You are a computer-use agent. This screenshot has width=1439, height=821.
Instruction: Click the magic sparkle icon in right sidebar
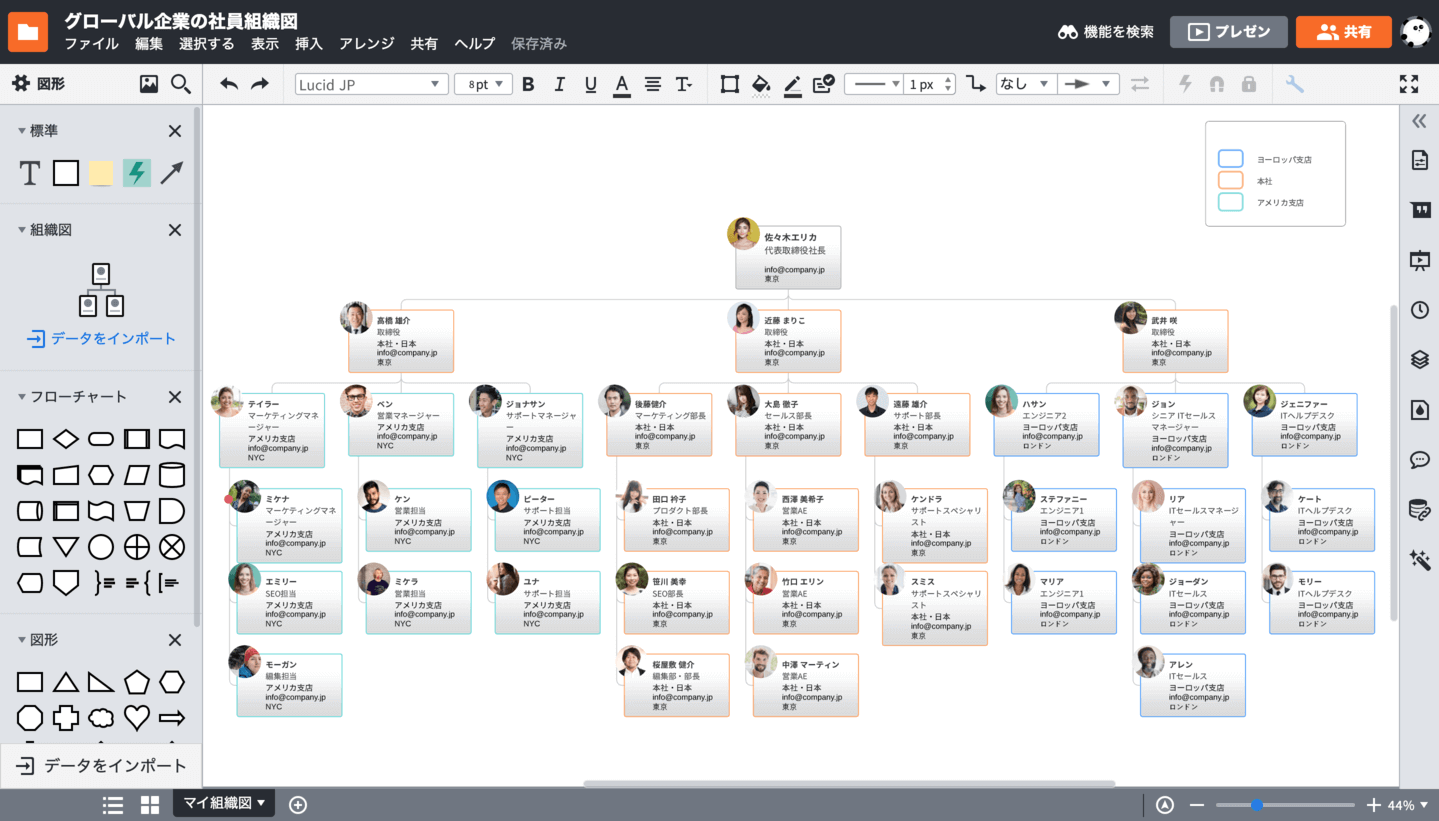pos(1419,560)
